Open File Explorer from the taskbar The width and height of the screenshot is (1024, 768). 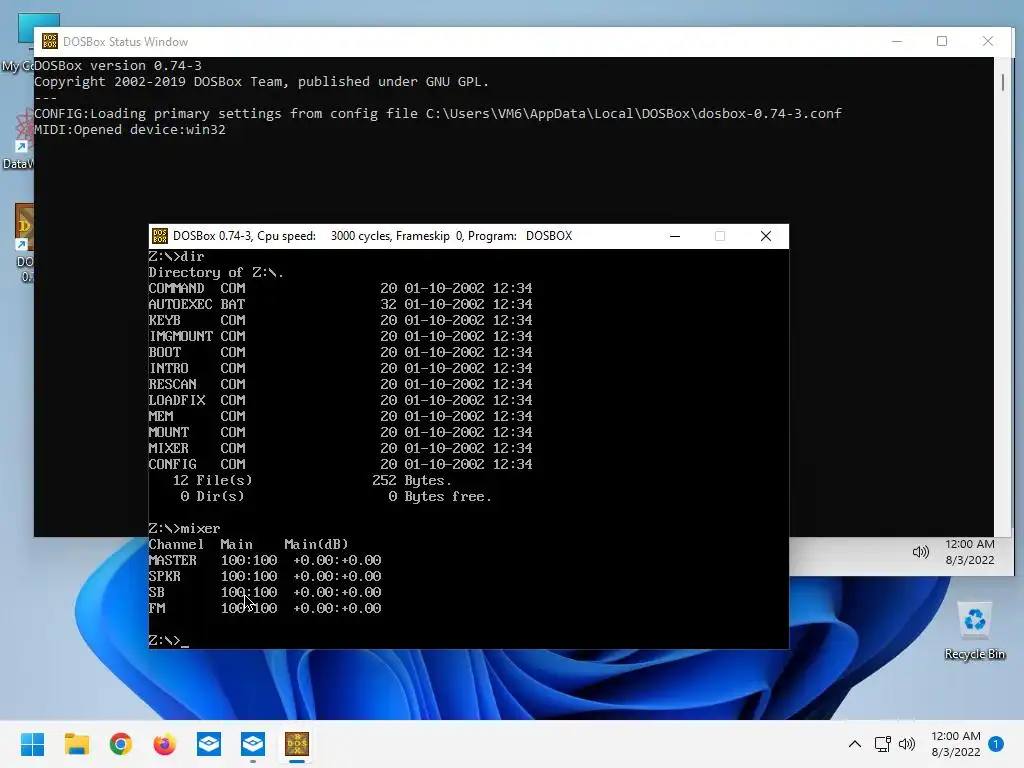pyautogui.click(x=76, y=744)
